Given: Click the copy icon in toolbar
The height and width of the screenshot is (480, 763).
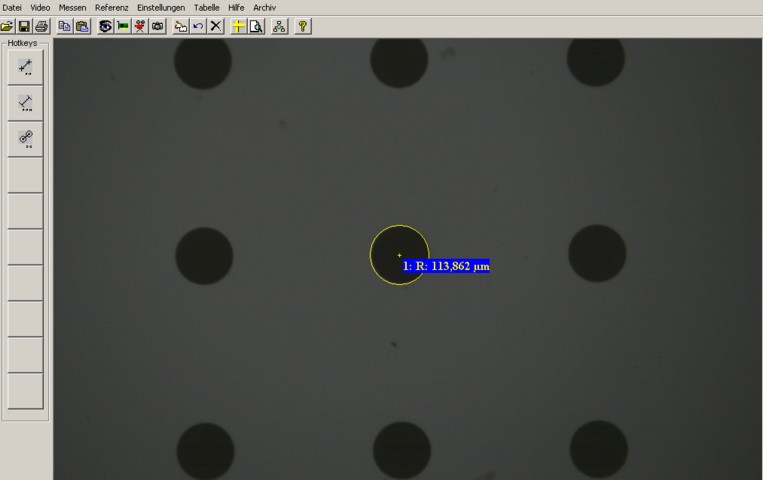Looking at the screenshot, I should point(65,26).
